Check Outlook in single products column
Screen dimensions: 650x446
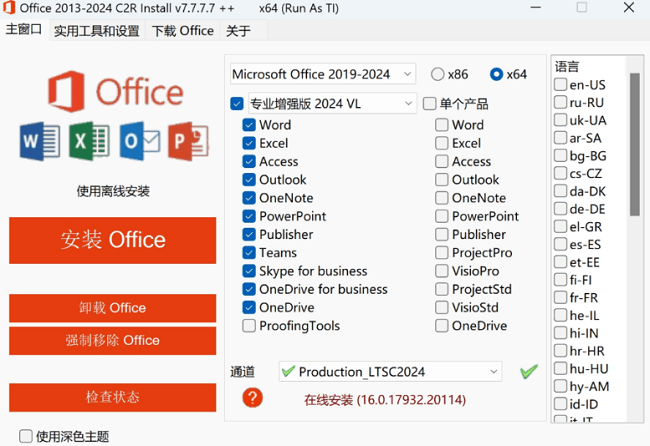tap(441, 179)
